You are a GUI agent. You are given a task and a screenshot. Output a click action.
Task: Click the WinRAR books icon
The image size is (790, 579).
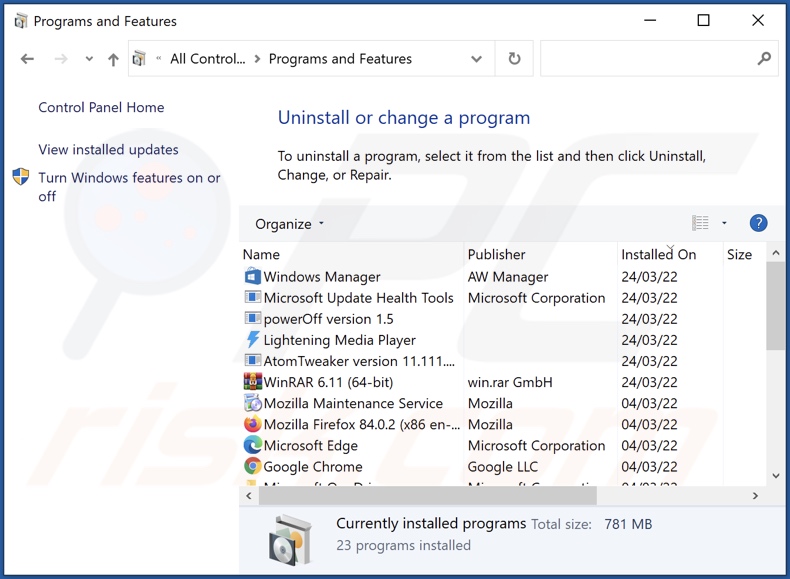[x=252, y=381]
